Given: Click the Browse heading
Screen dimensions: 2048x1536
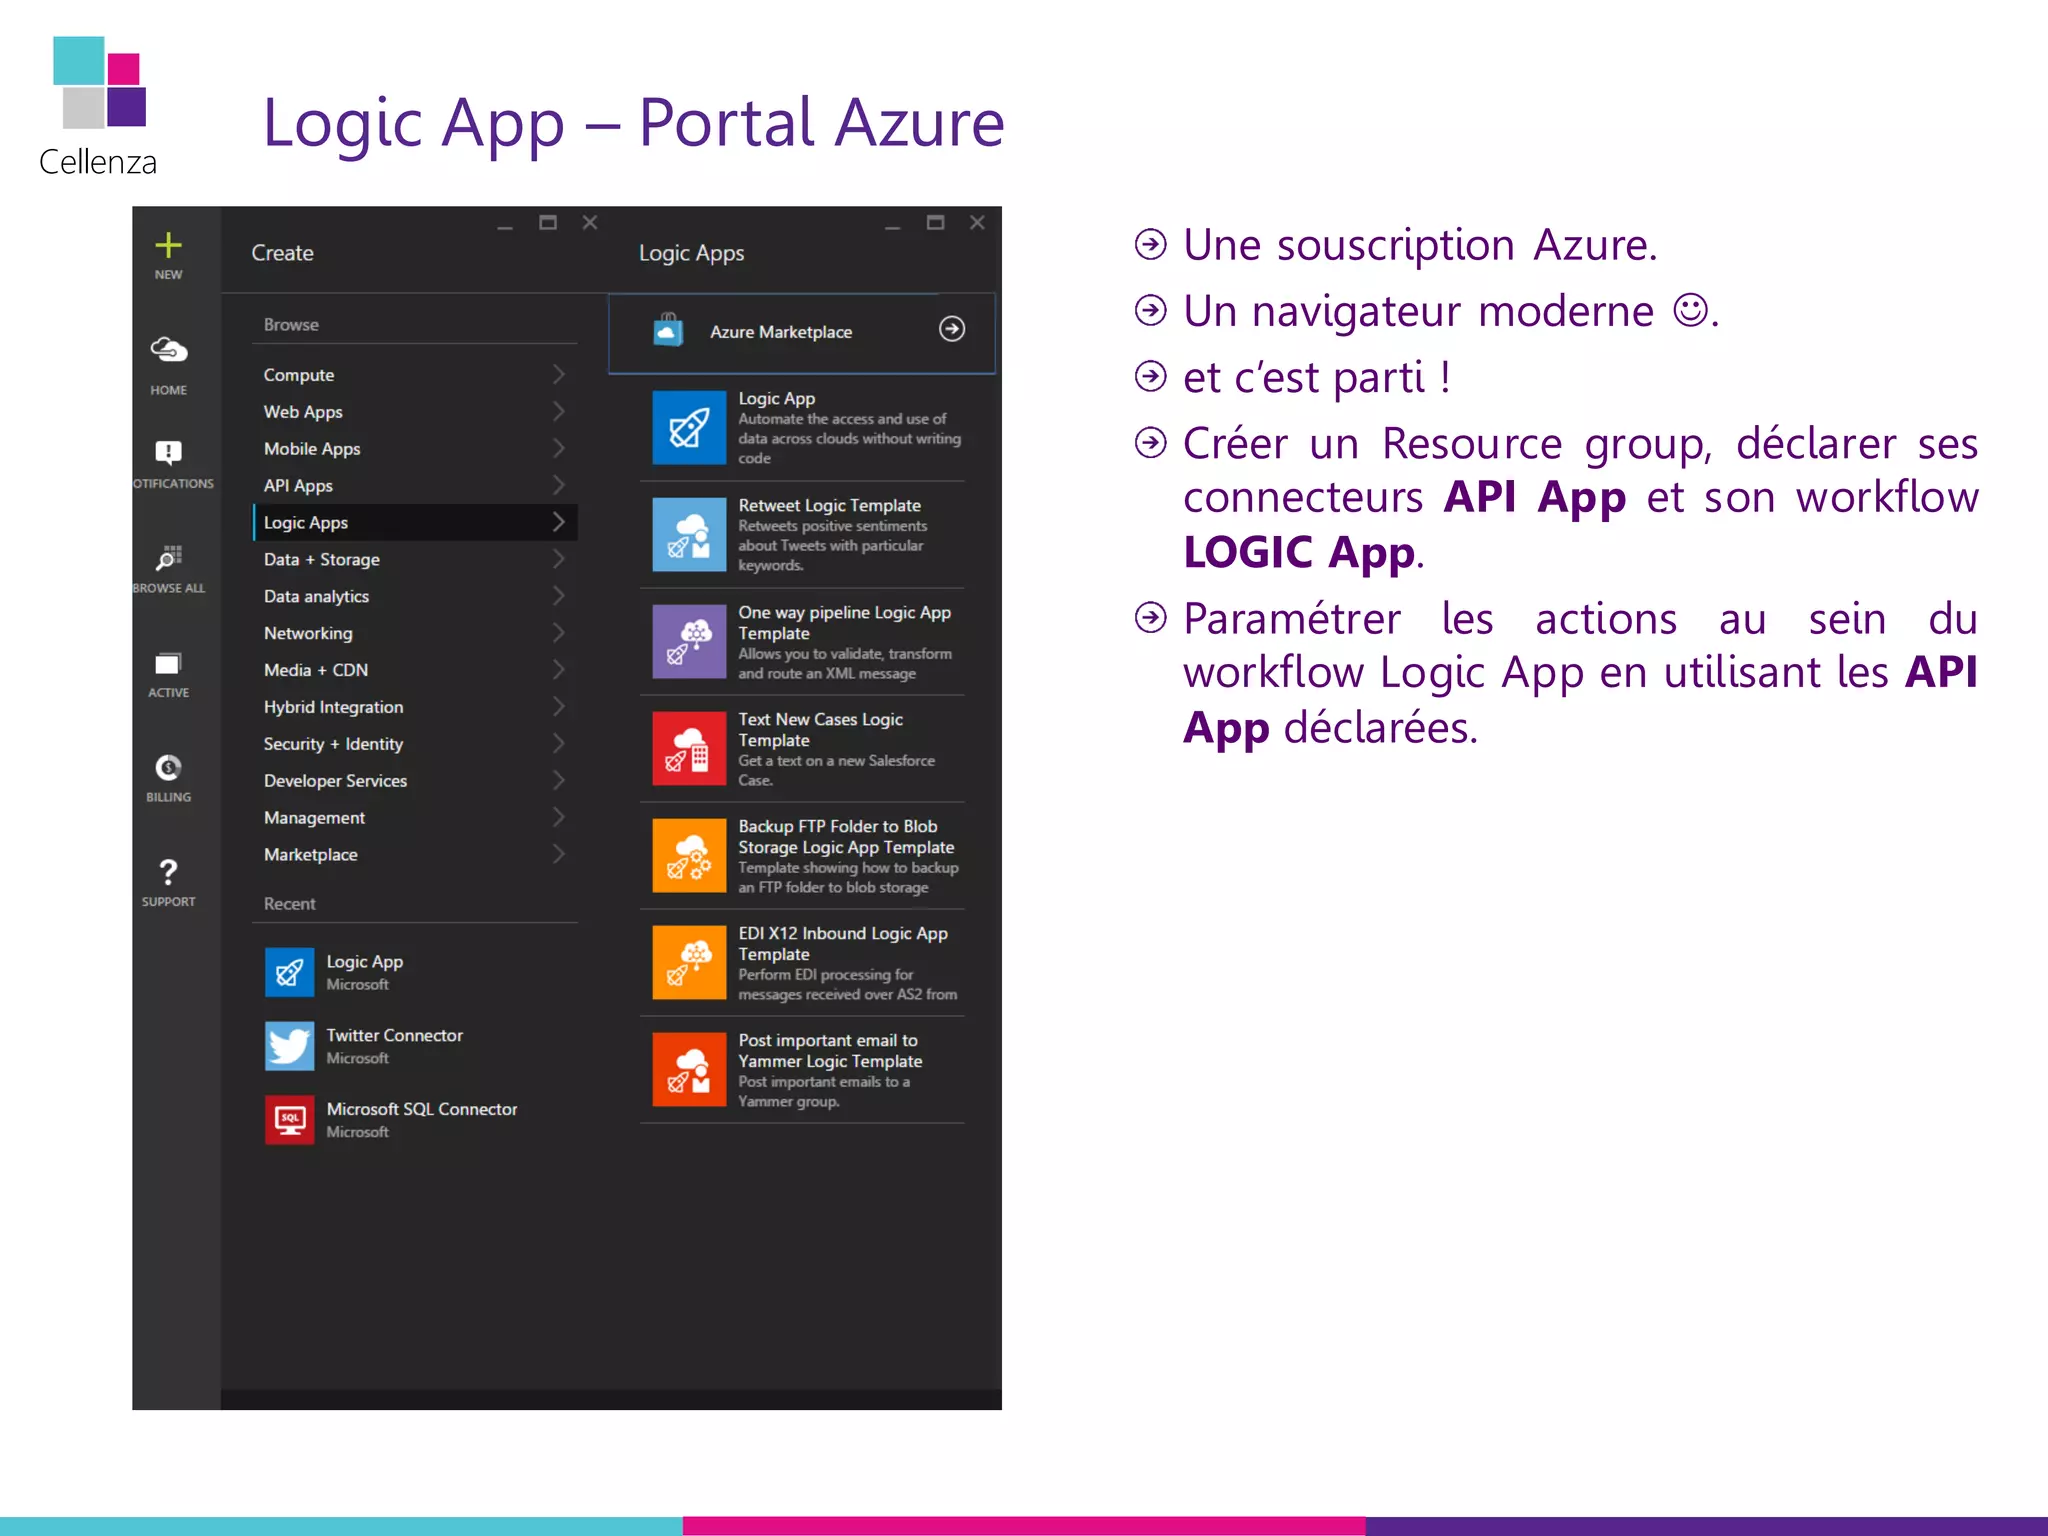Looking at the screenshot, I should pyautogui.click(x=291, y=325).
